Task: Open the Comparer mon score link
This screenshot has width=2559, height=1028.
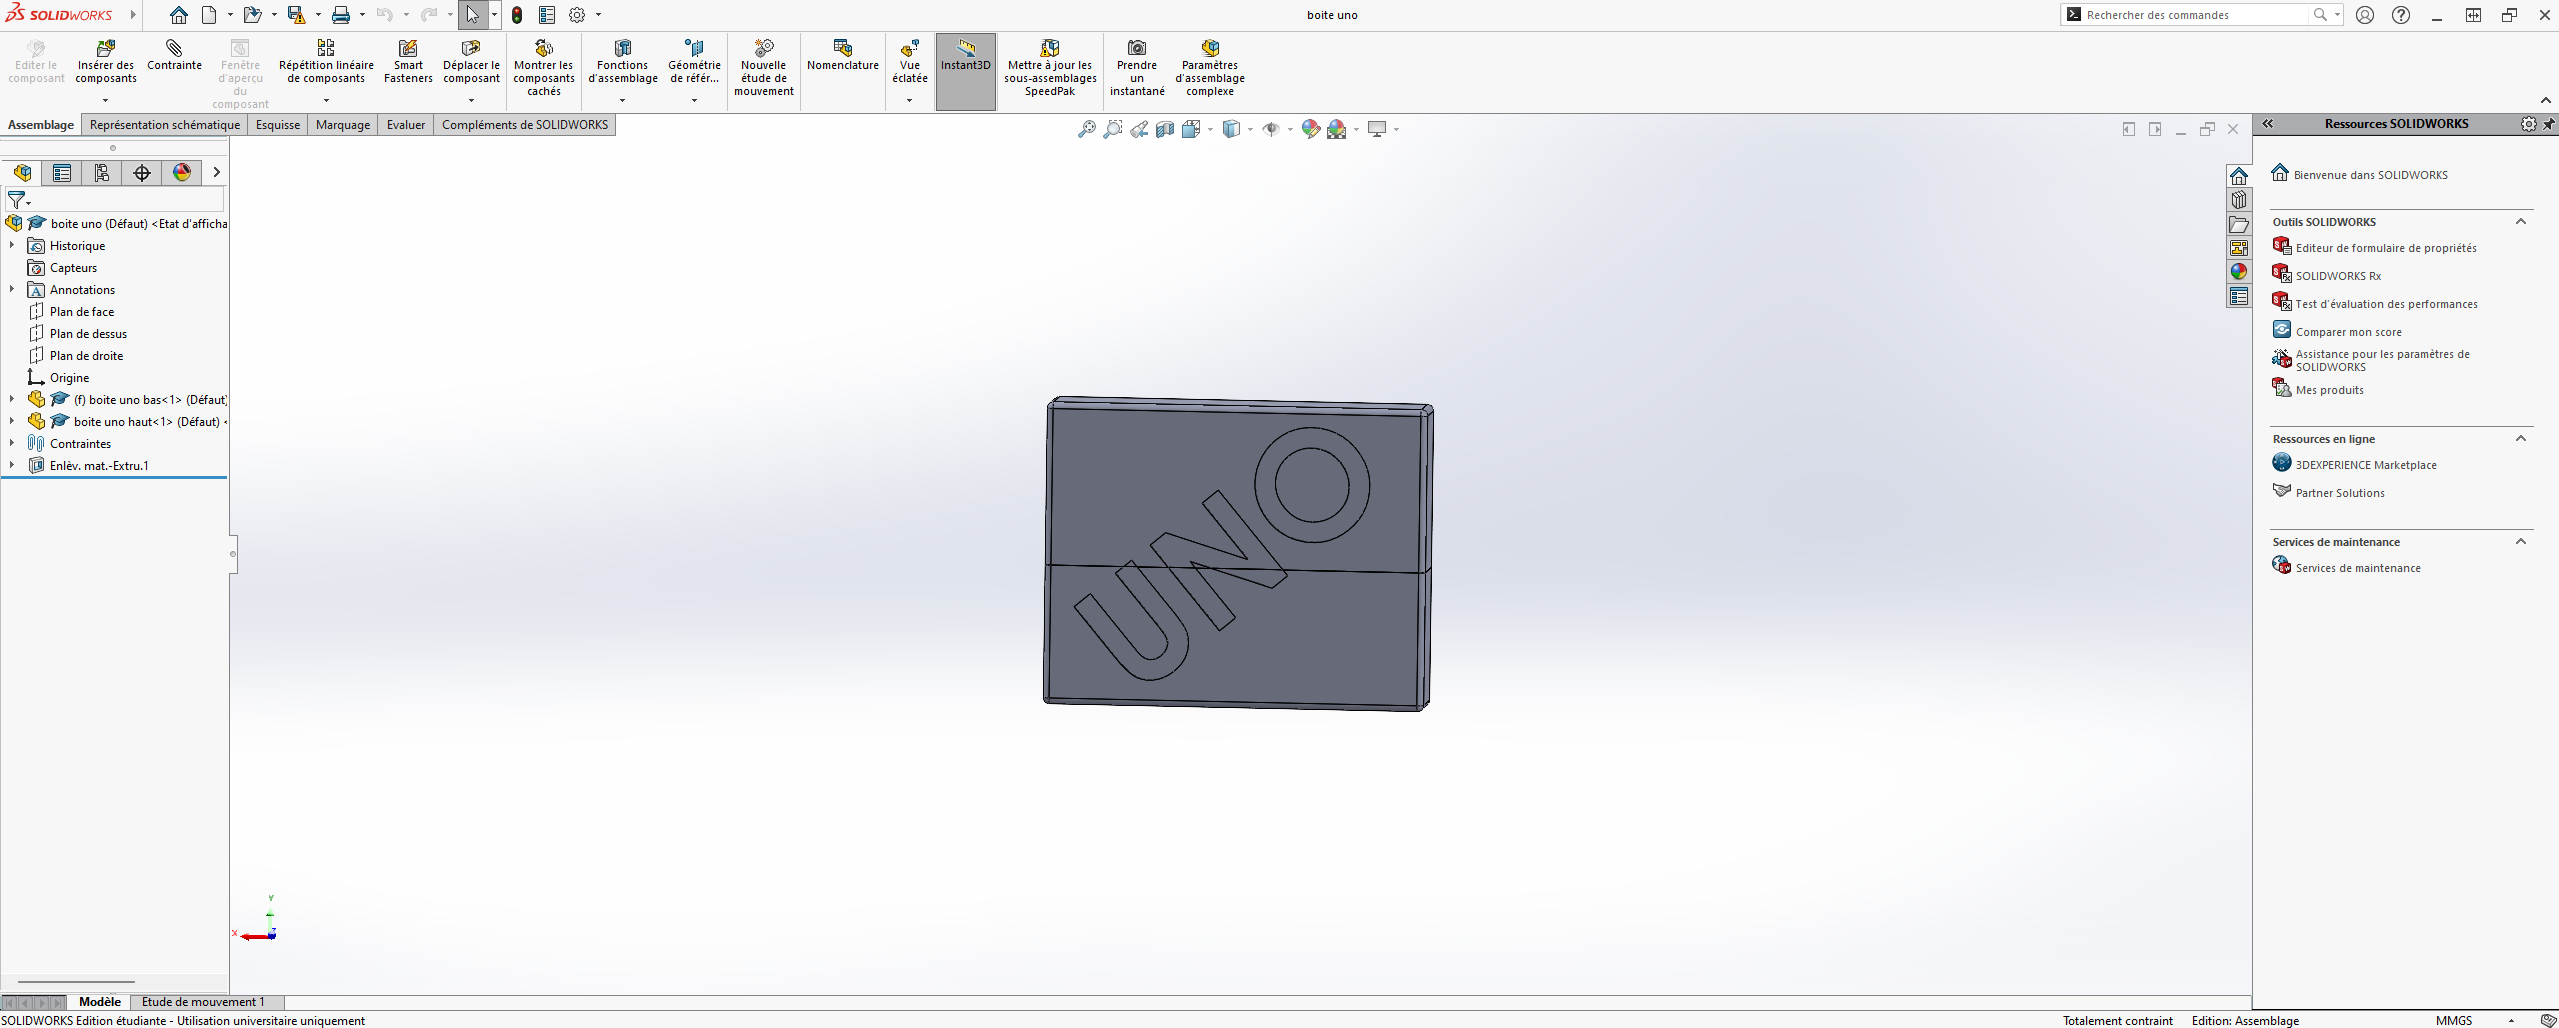Action: pyautogui.click(x=2348, y=332)
